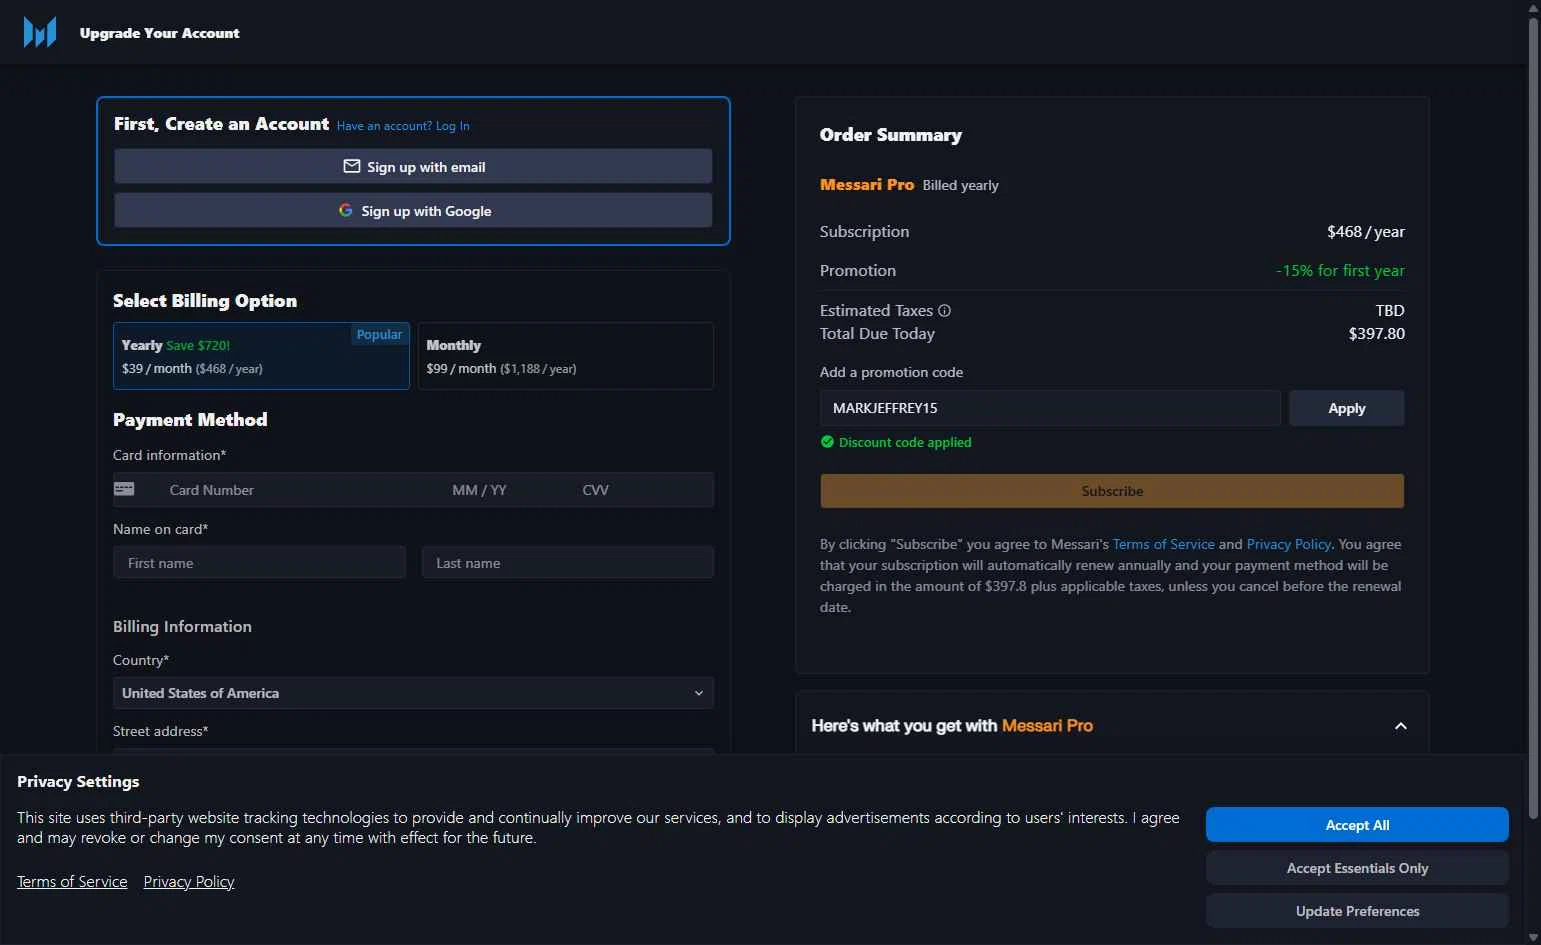Click green checkmark beside Discount code applied
Screen dimensions: 1541x945
point(827,442)
